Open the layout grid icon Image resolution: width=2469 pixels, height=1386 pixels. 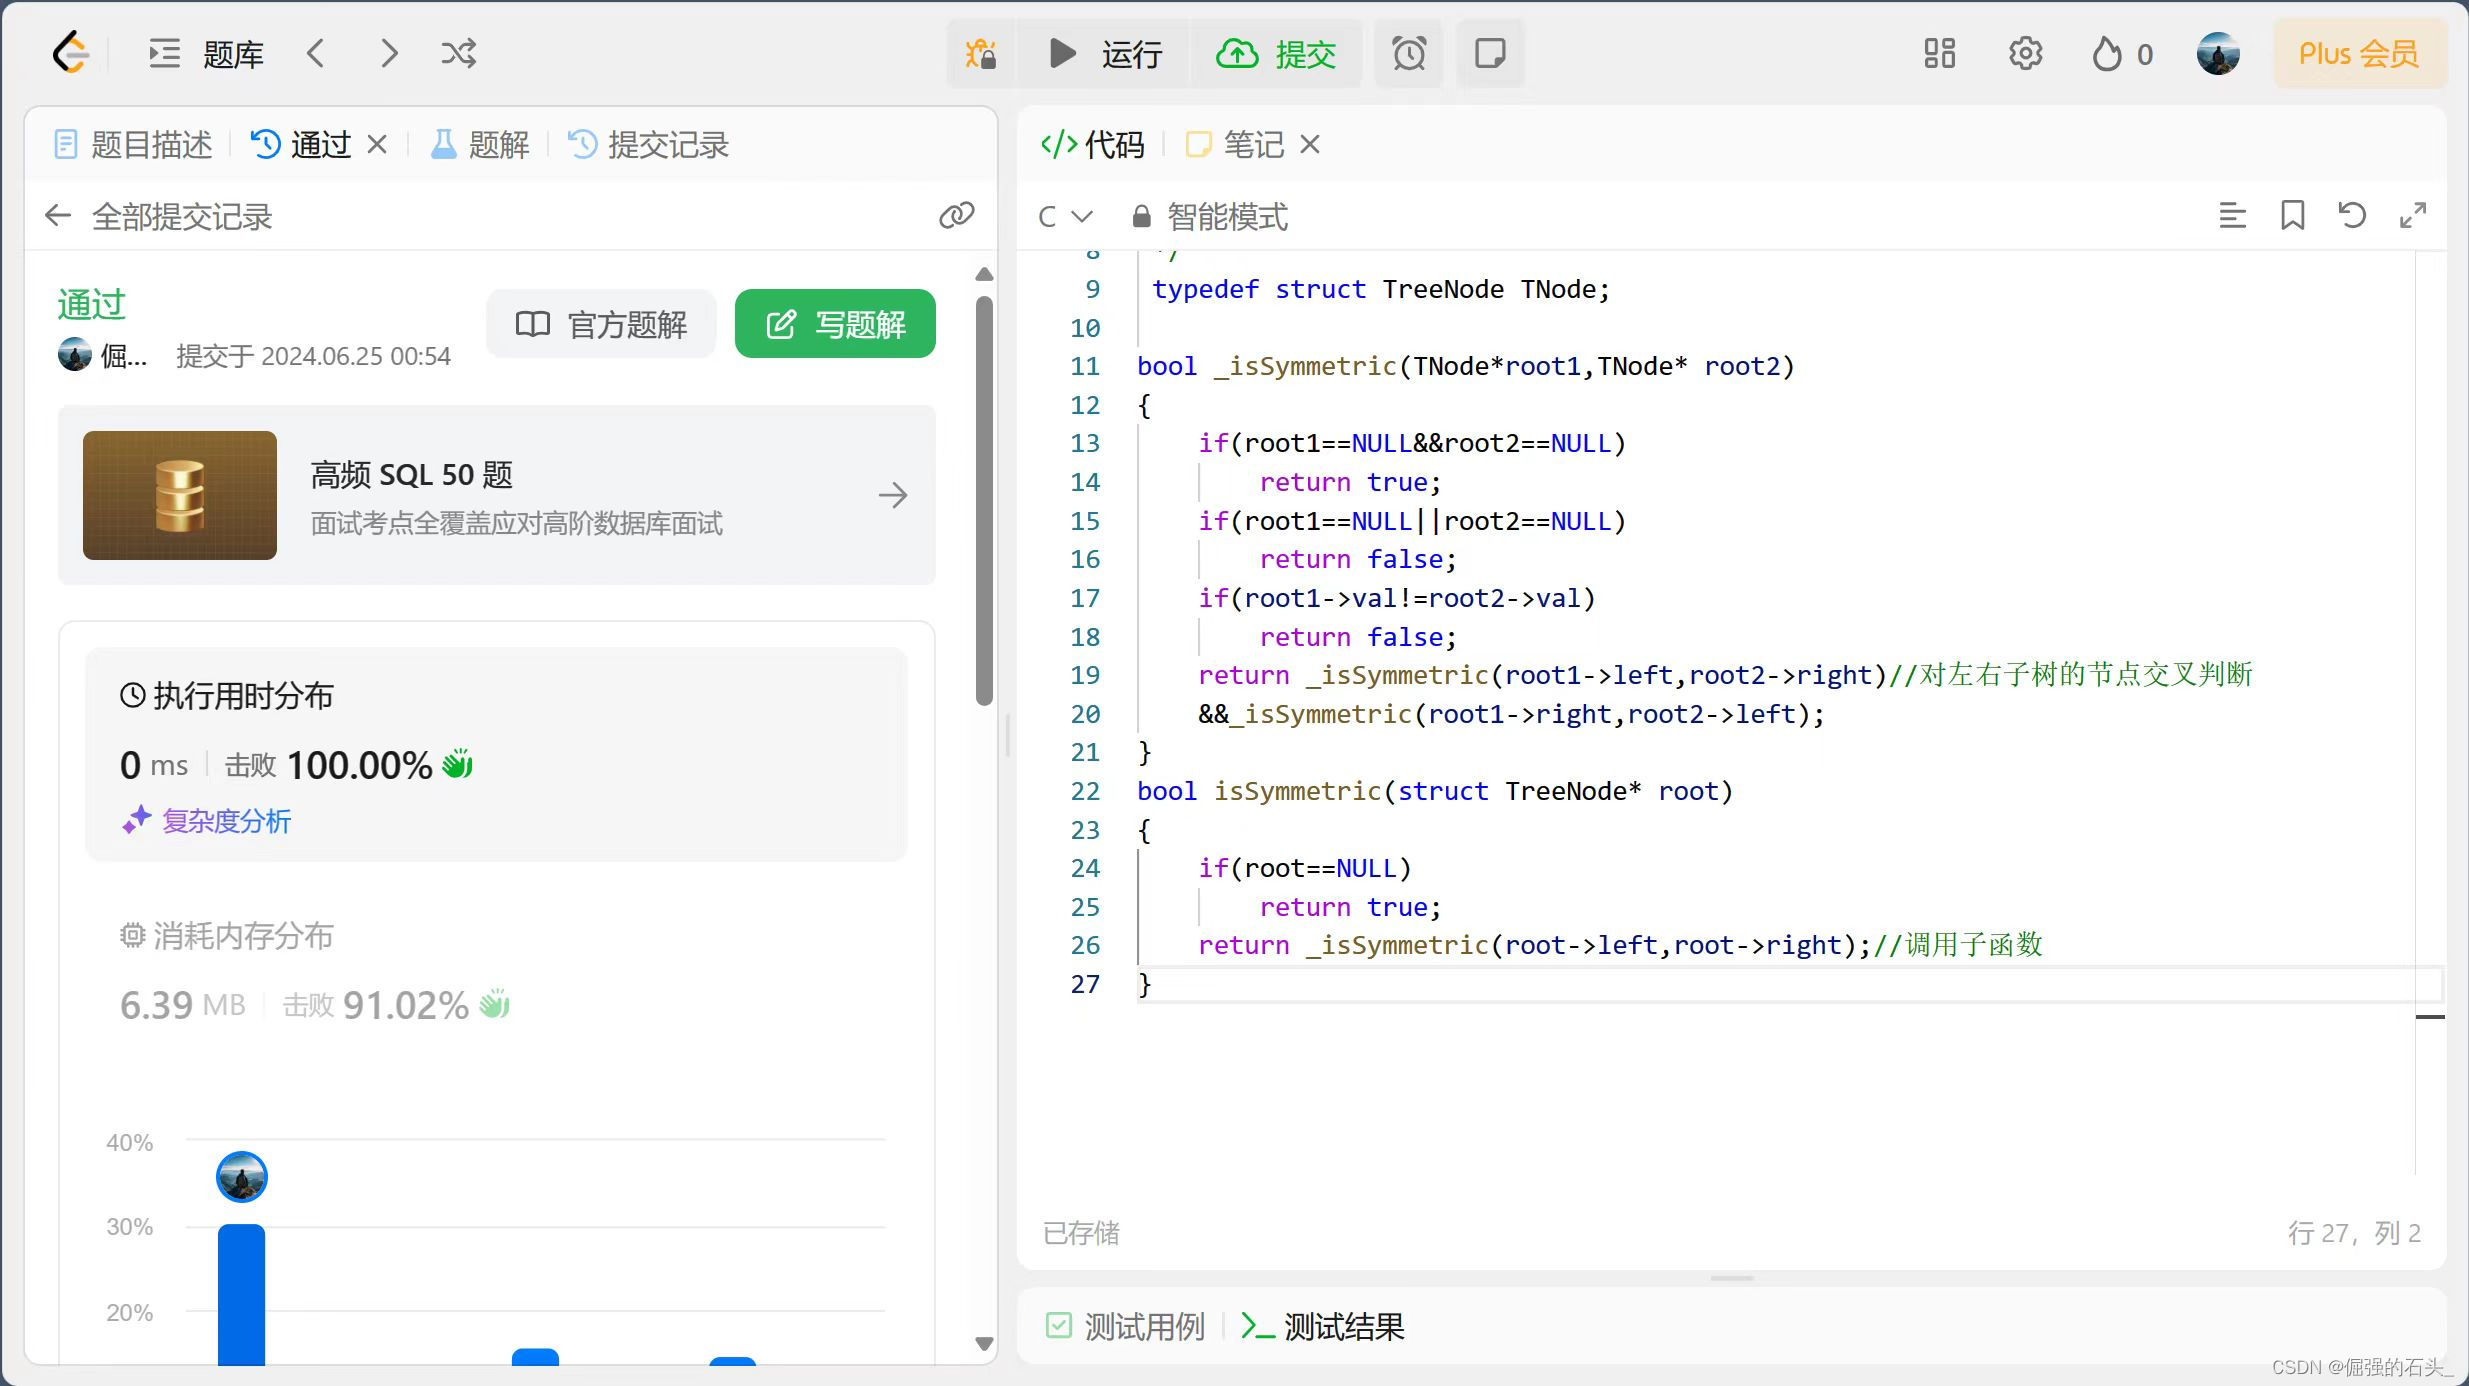(1939, 53)
